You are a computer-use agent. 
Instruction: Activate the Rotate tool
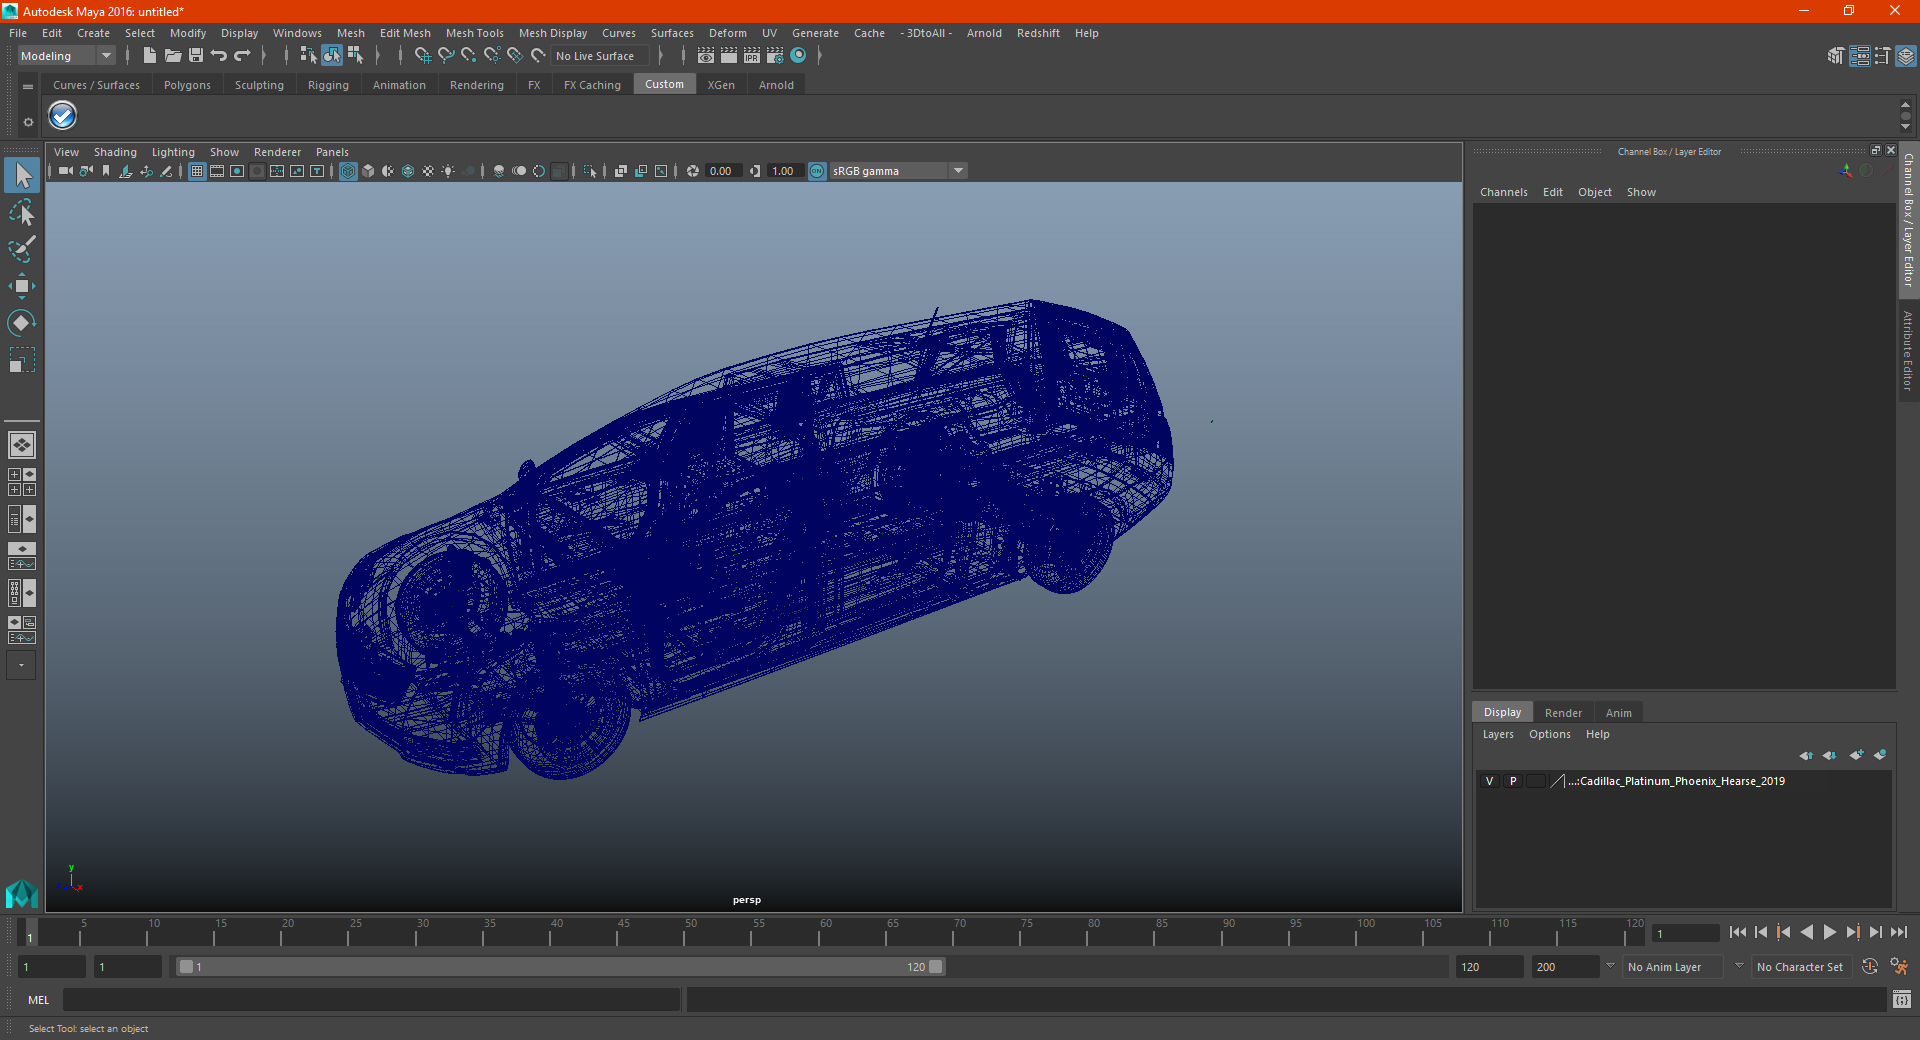[x=22, y=323]
